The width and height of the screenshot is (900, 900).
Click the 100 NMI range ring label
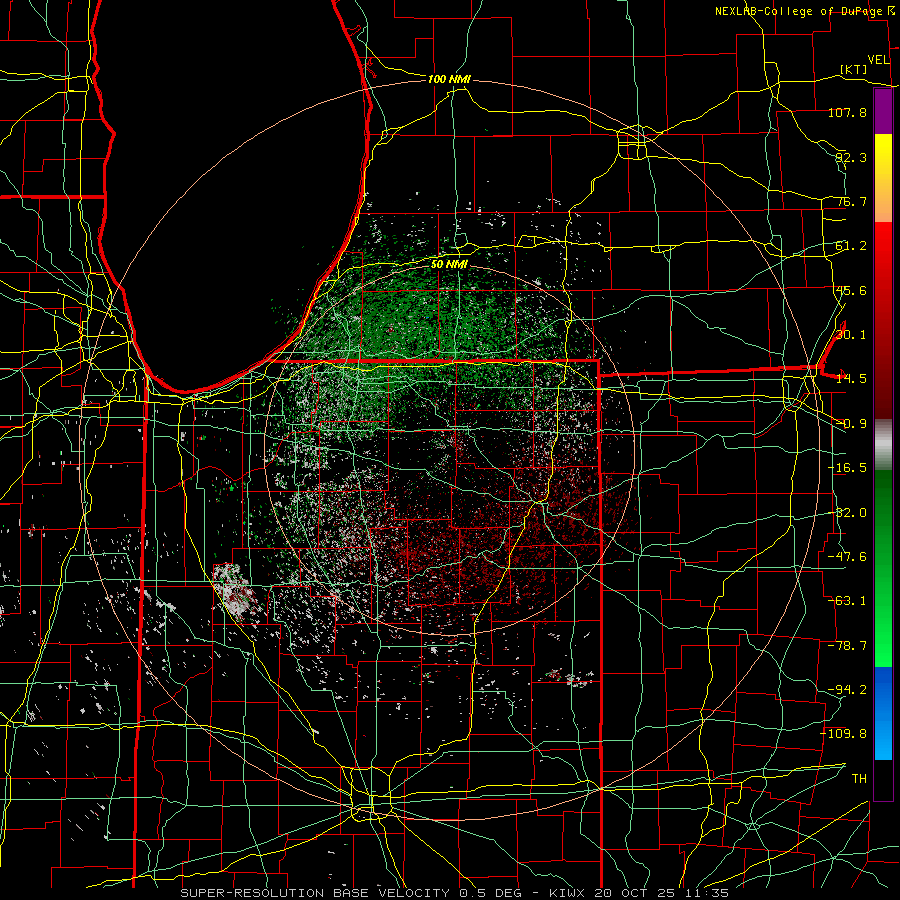click(449, 79)
